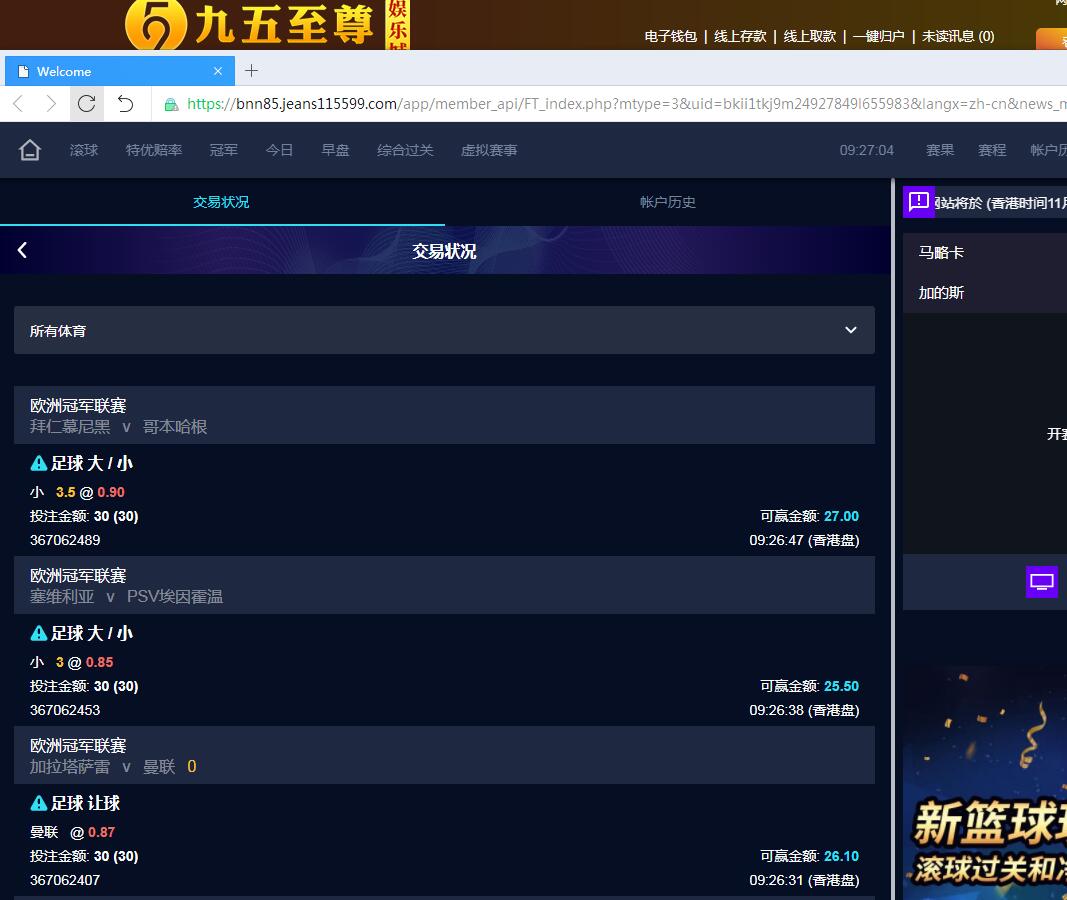This screenshot has width=1067, height=900.
Task: Click the 加拉塔萨雷 v 曼联 match header
Action: click(444, 756)
